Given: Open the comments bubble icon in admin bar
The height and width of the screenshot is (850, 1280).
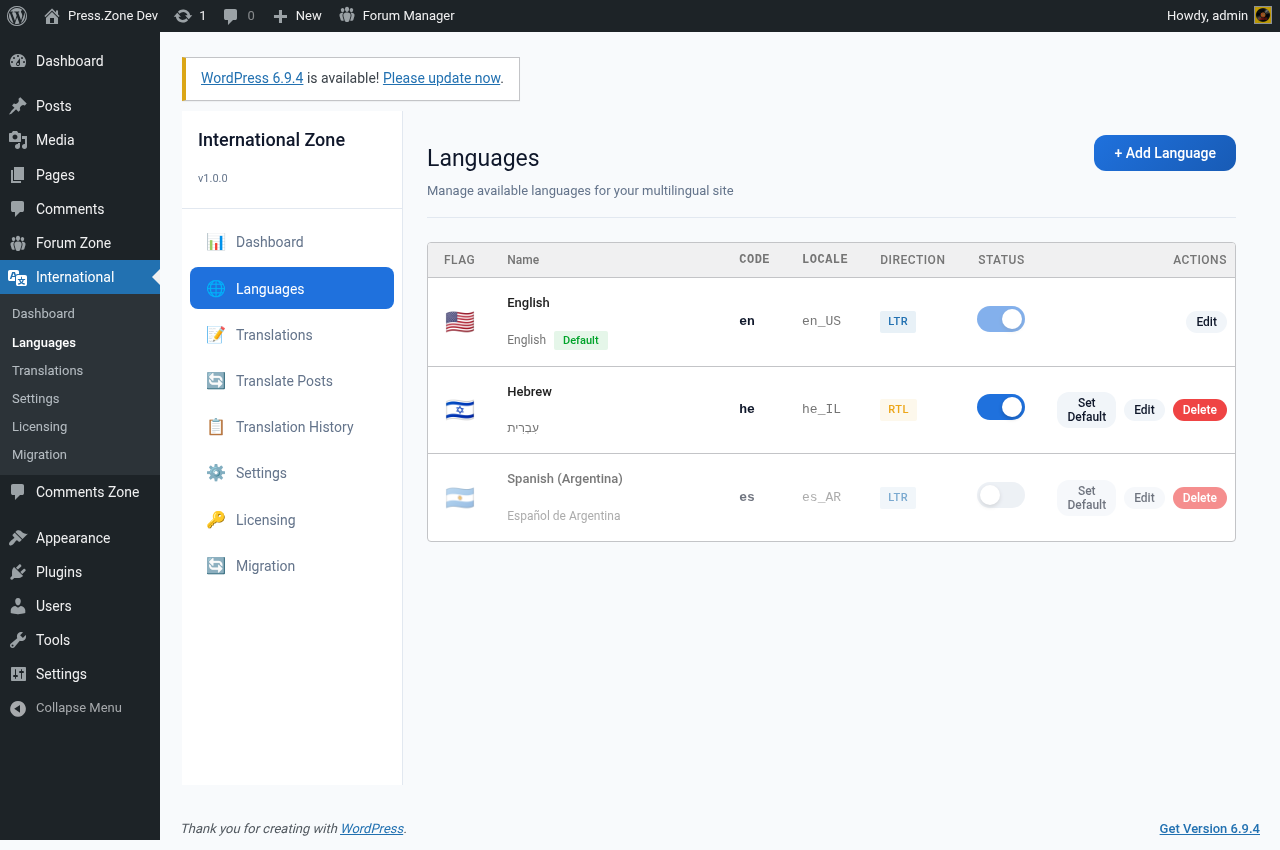Looking at the screenshot, I should coord(231,16).
